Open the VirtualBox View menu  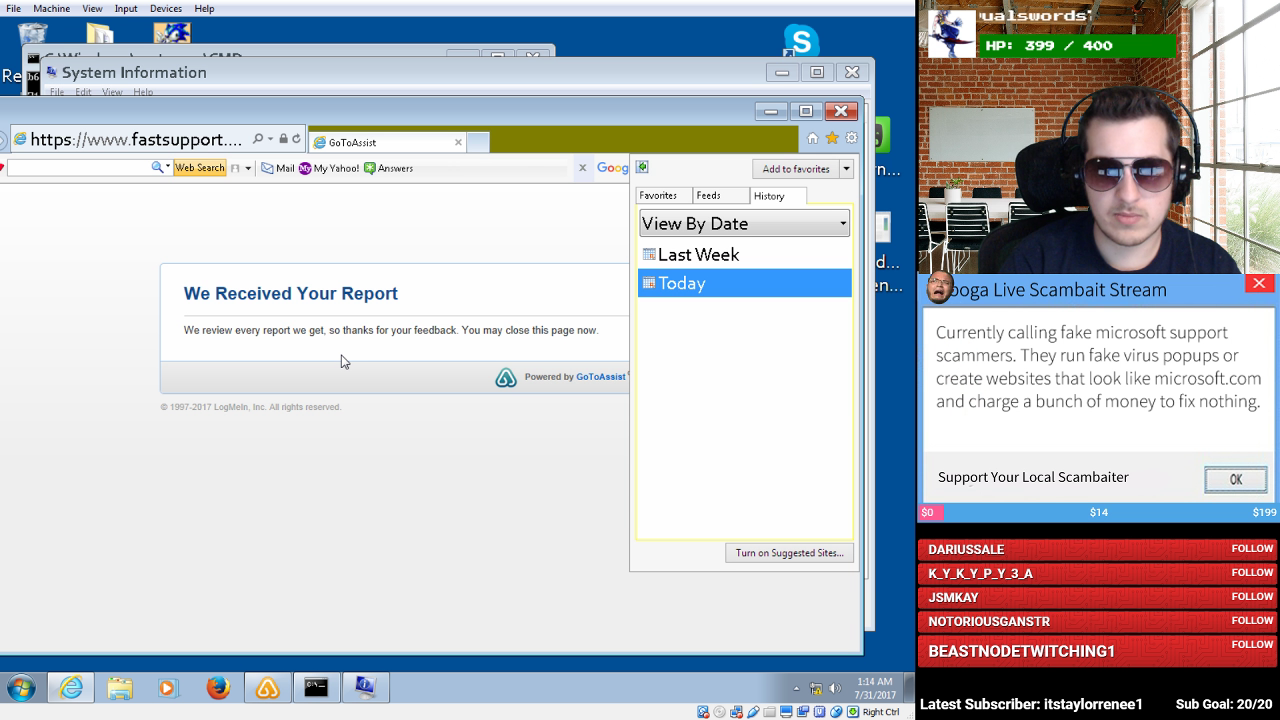[x=92, y=8]
